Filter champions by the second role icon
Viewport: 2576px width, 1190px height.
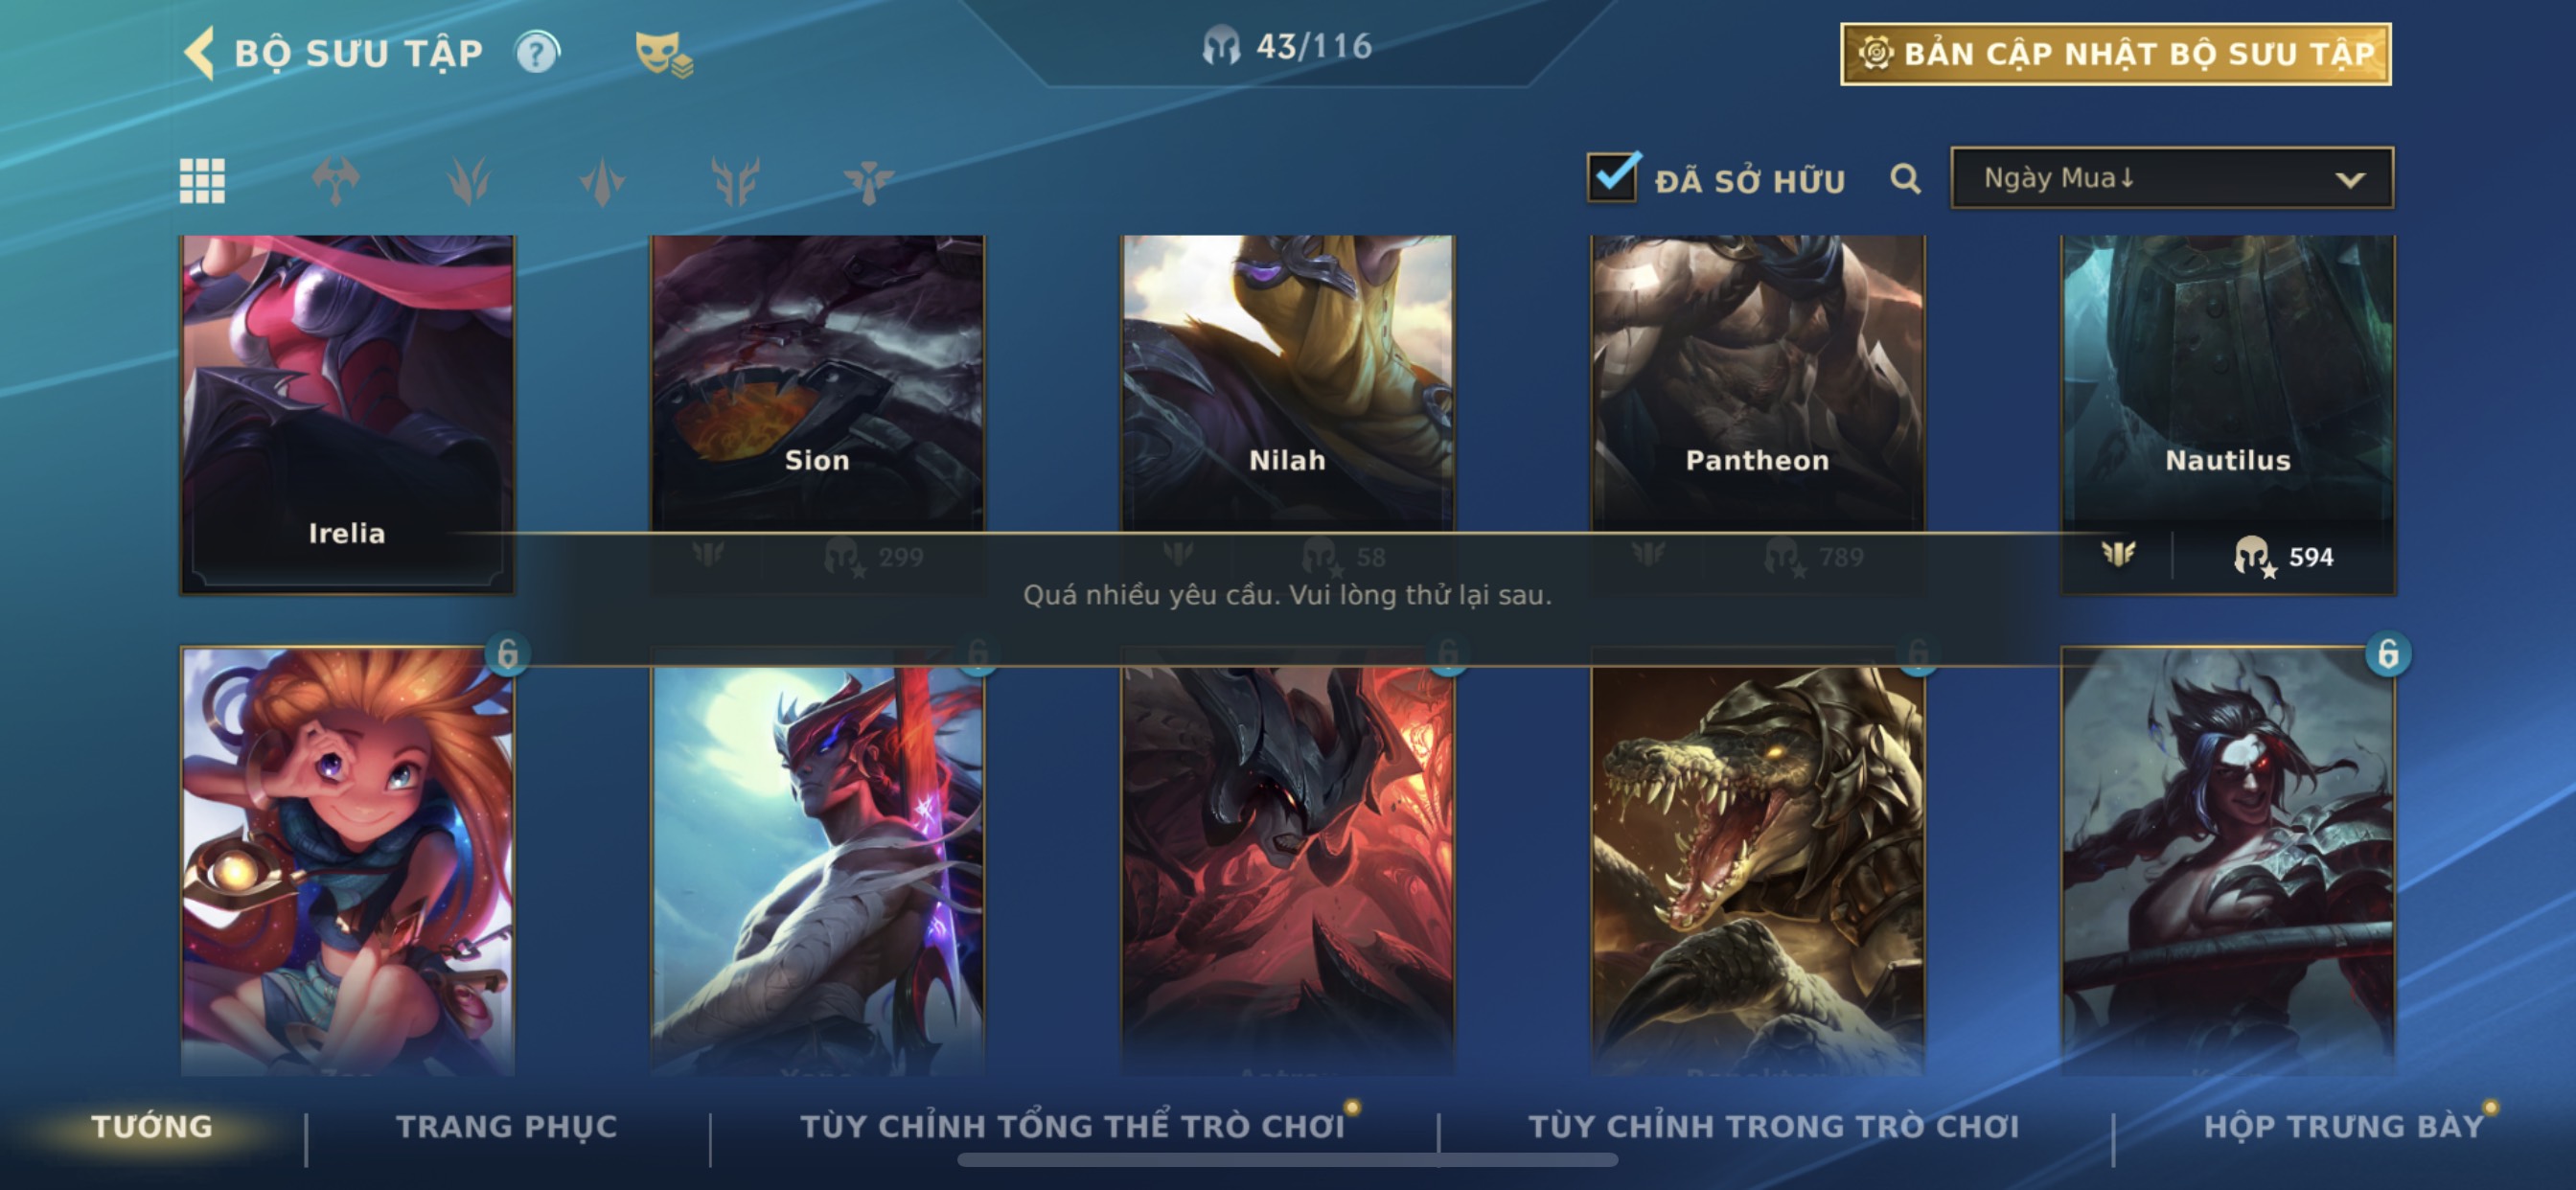tap(335, 181)
